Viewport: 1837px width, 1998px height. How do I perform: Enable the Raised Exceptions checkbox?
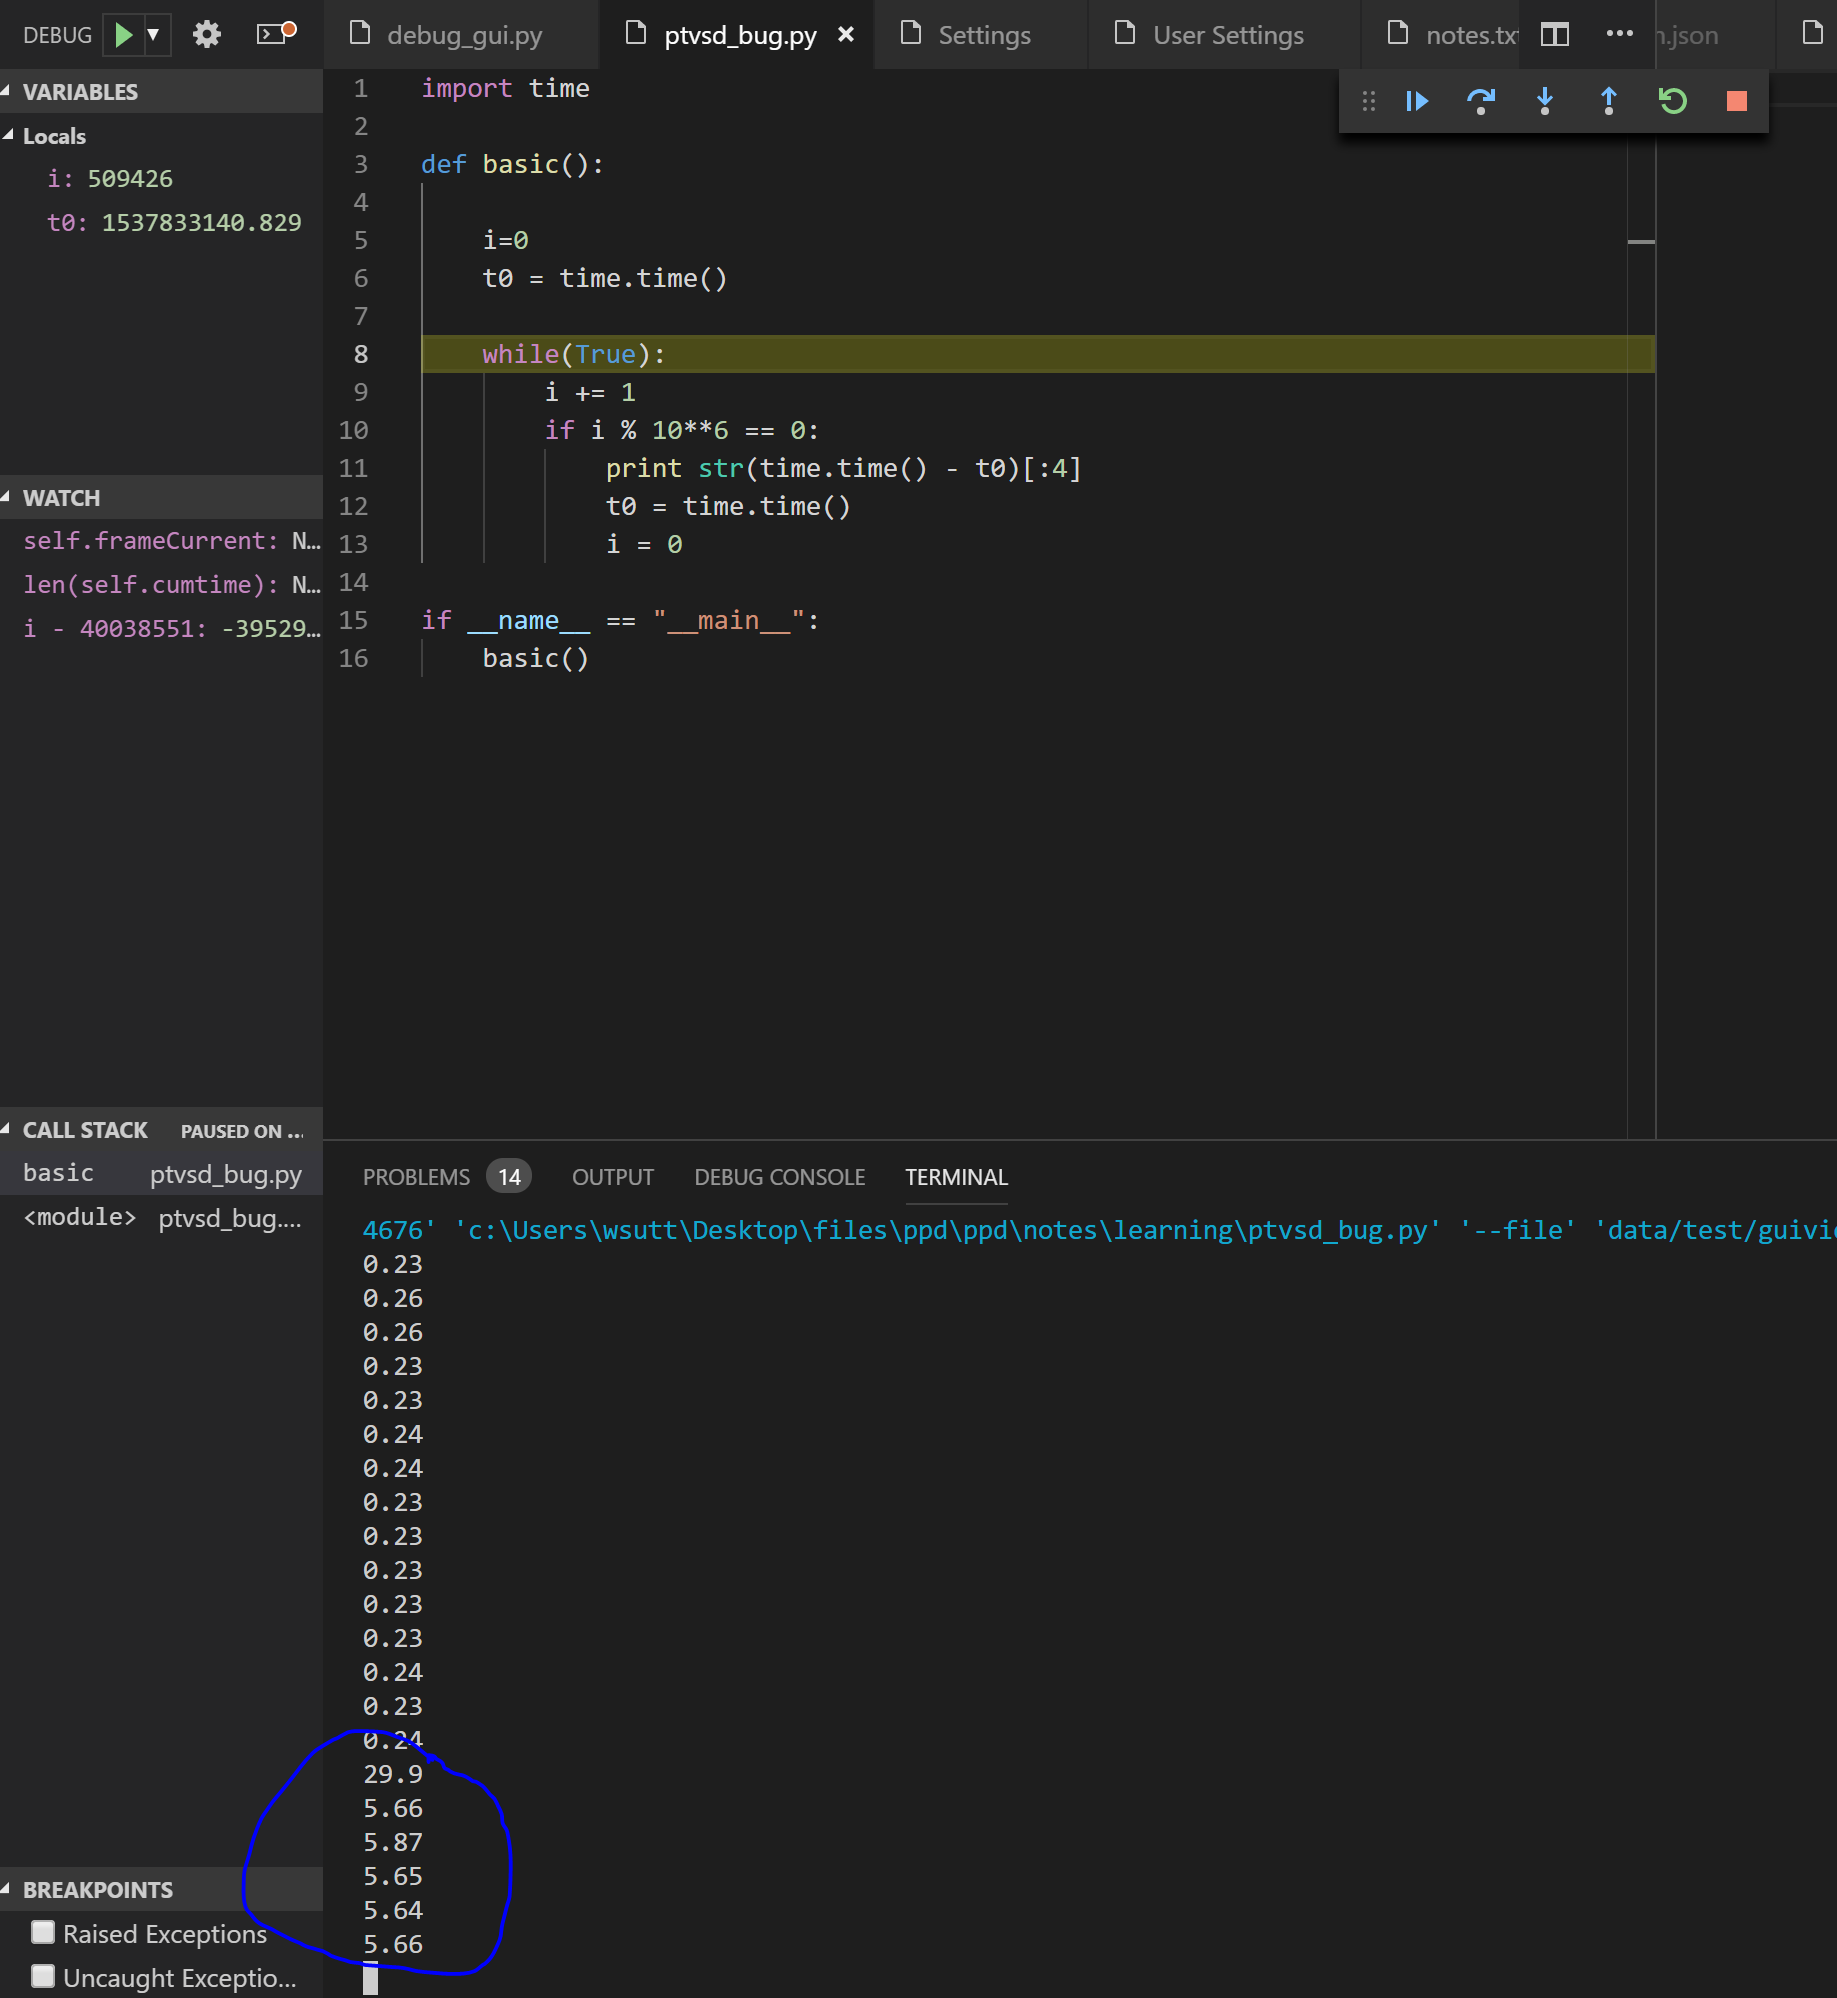(x=44, y=1932)
